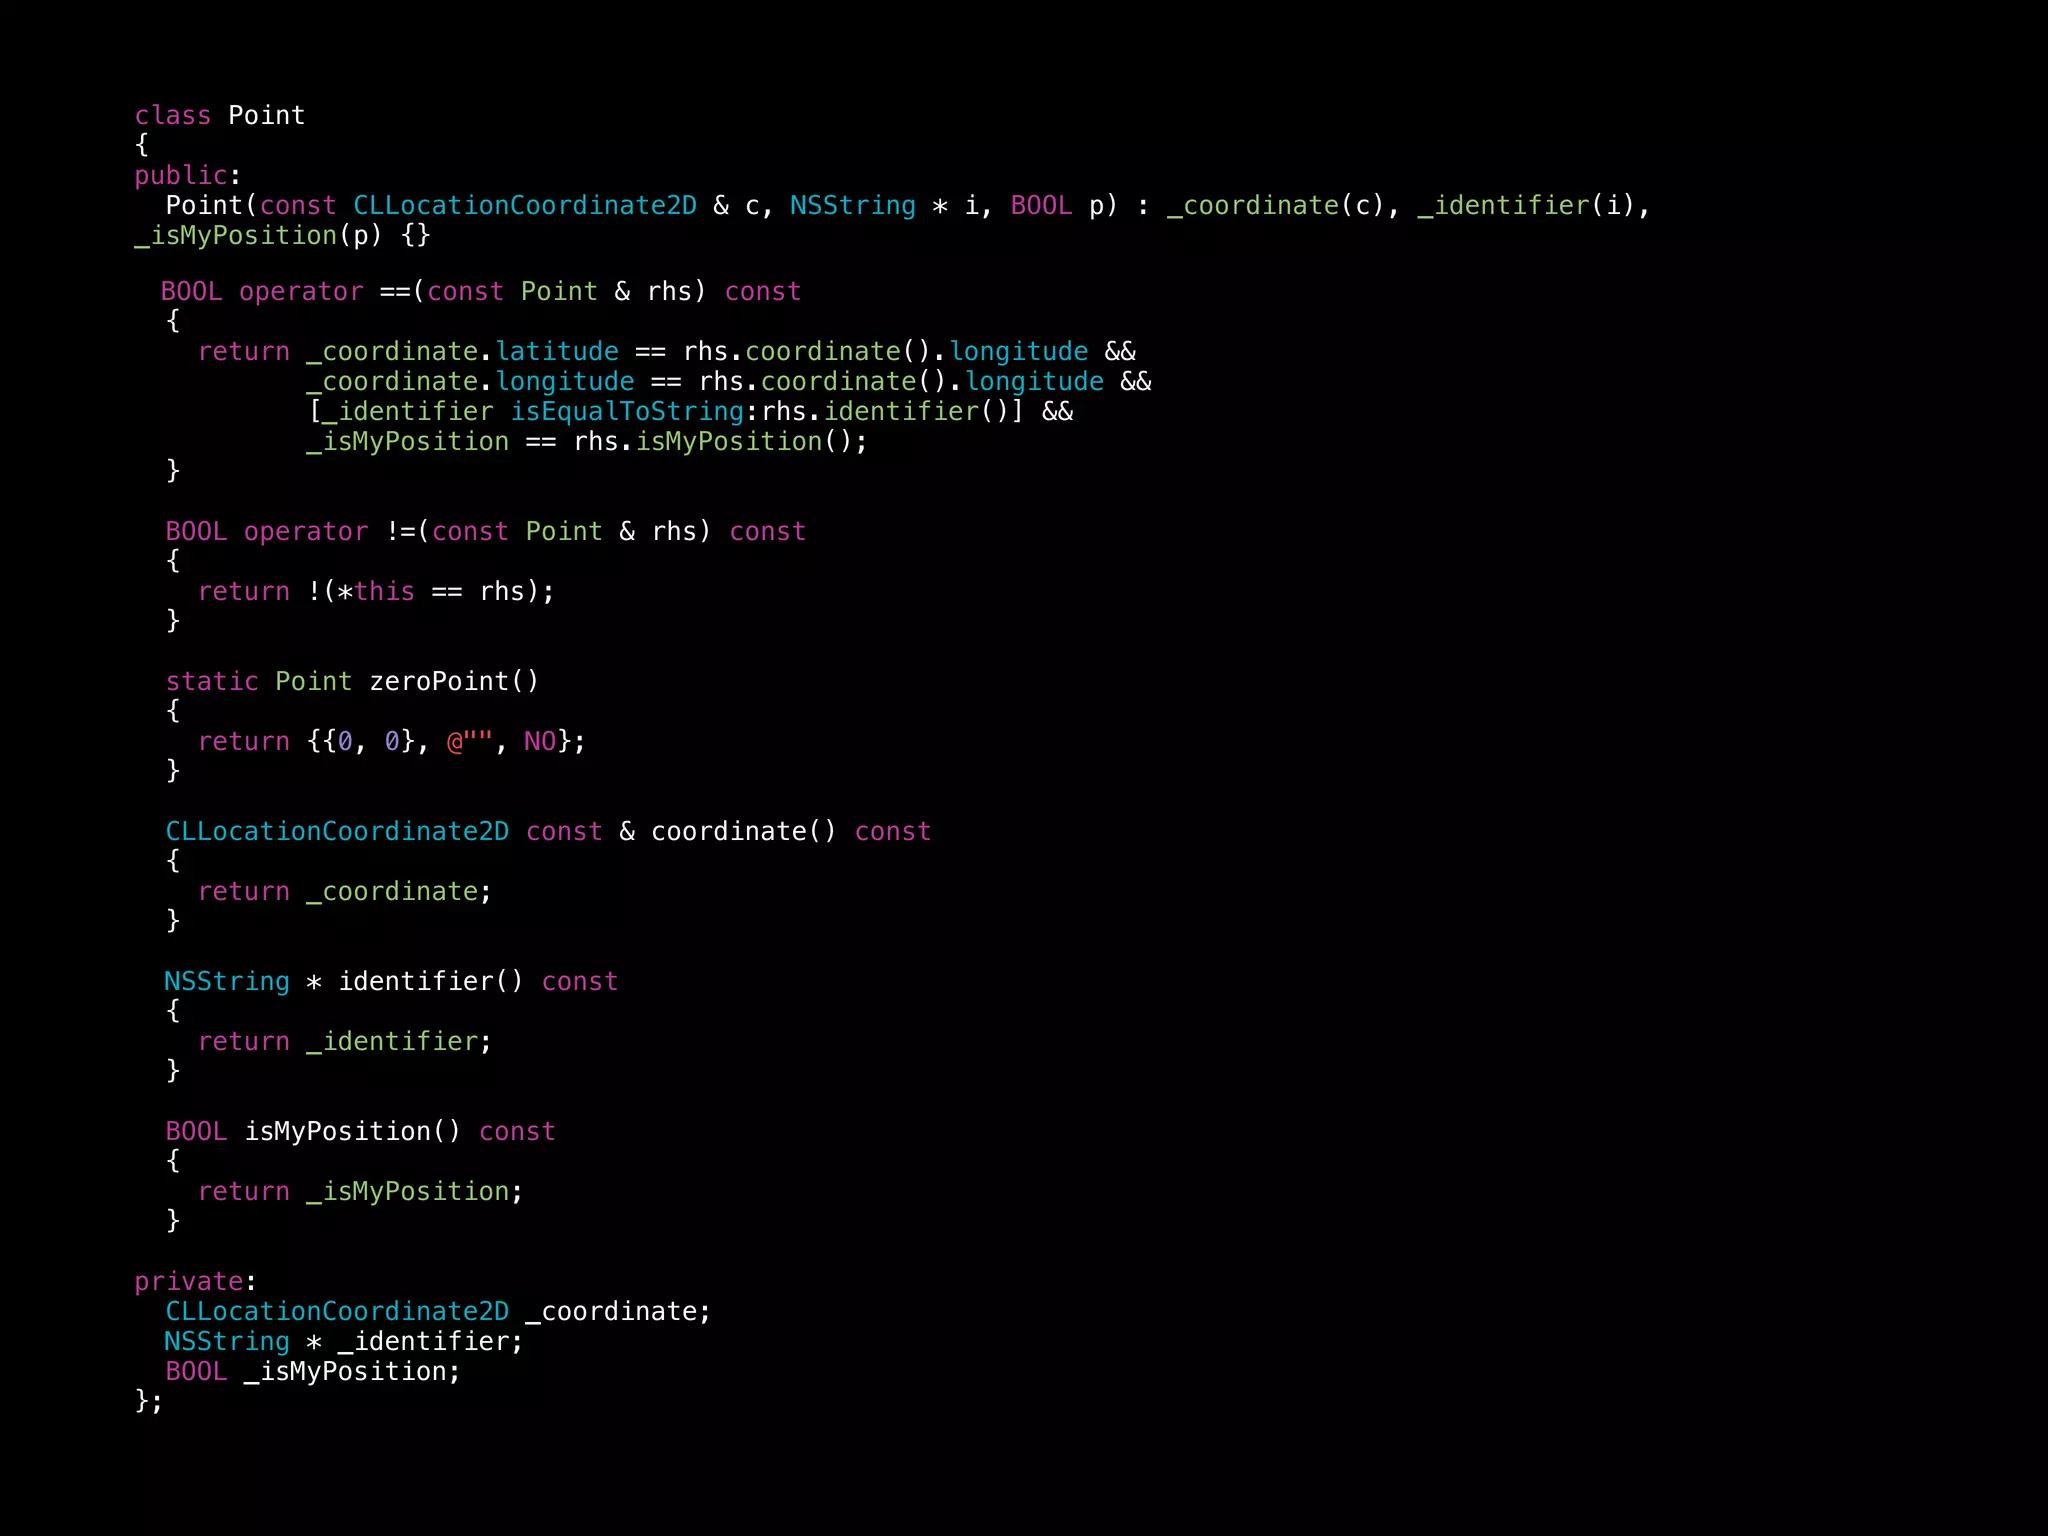Click 'CLLocationCoordinate2D' in the constructor parameters
The height and width of the screenshot is (1536, 2048).
point(525,206)
